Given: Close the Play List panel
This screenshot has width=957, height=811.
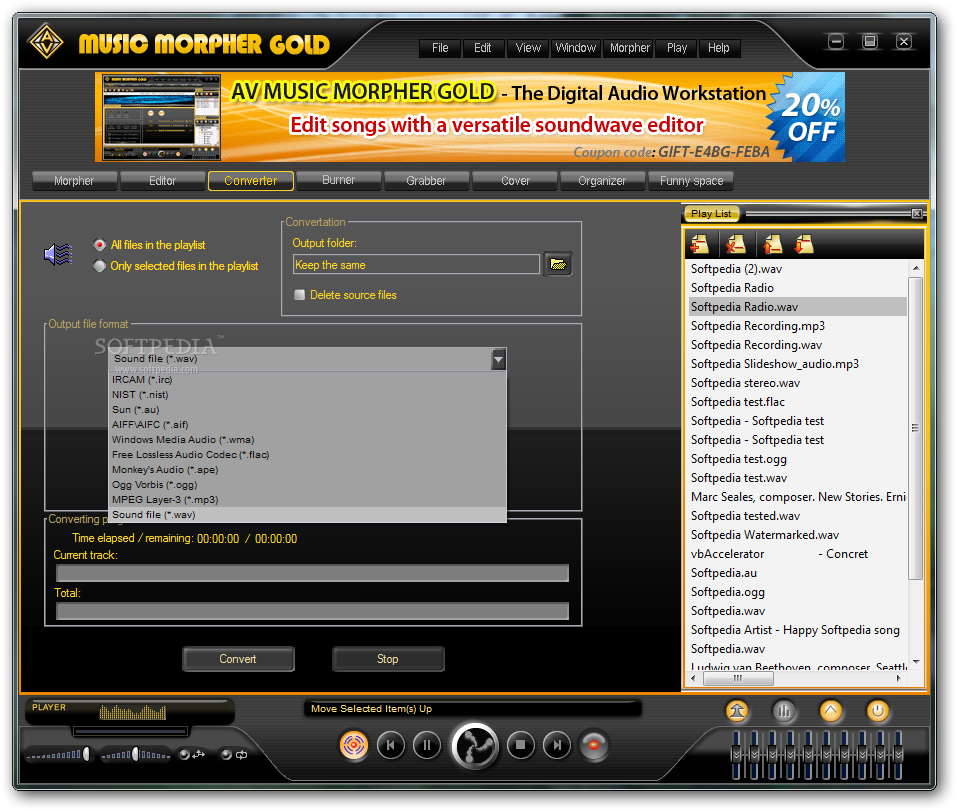Looking at the screenshot, I should [x=916, y=214].
